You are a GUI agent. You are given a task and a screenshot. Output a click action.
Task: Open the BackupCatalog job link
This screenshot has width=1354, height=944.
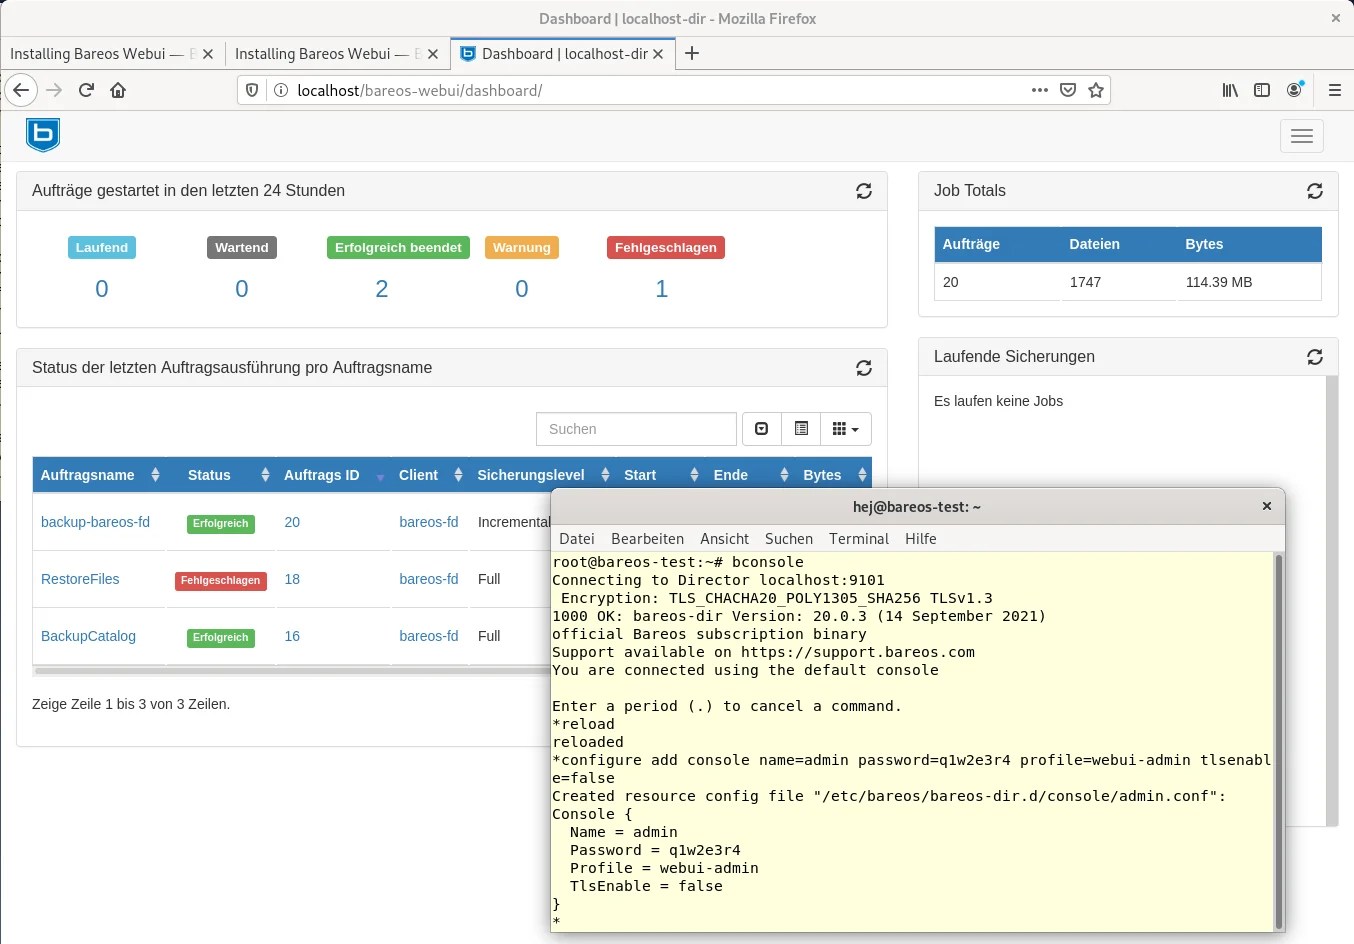[x=88, y=636]
